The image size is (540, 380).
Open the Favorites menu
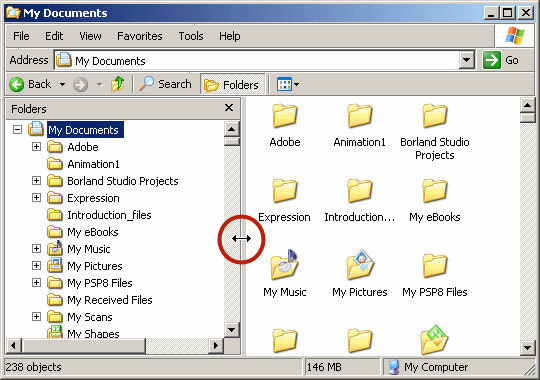pos(139,36)
